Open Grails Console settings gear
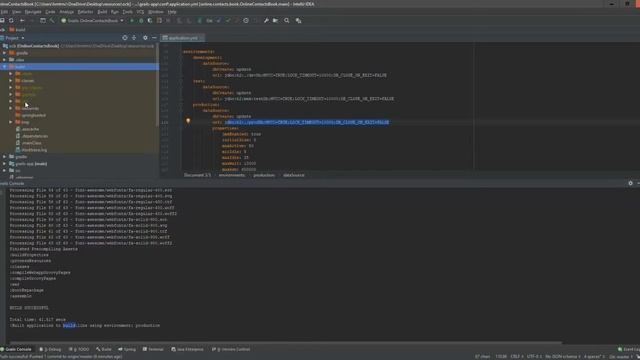 pyautogui.click(x=630, y=183)
